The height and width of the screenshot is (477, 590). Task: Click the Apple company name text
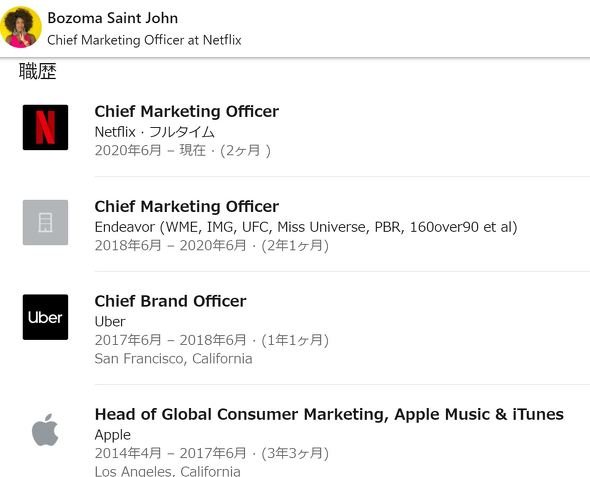(x=113, y=435)
